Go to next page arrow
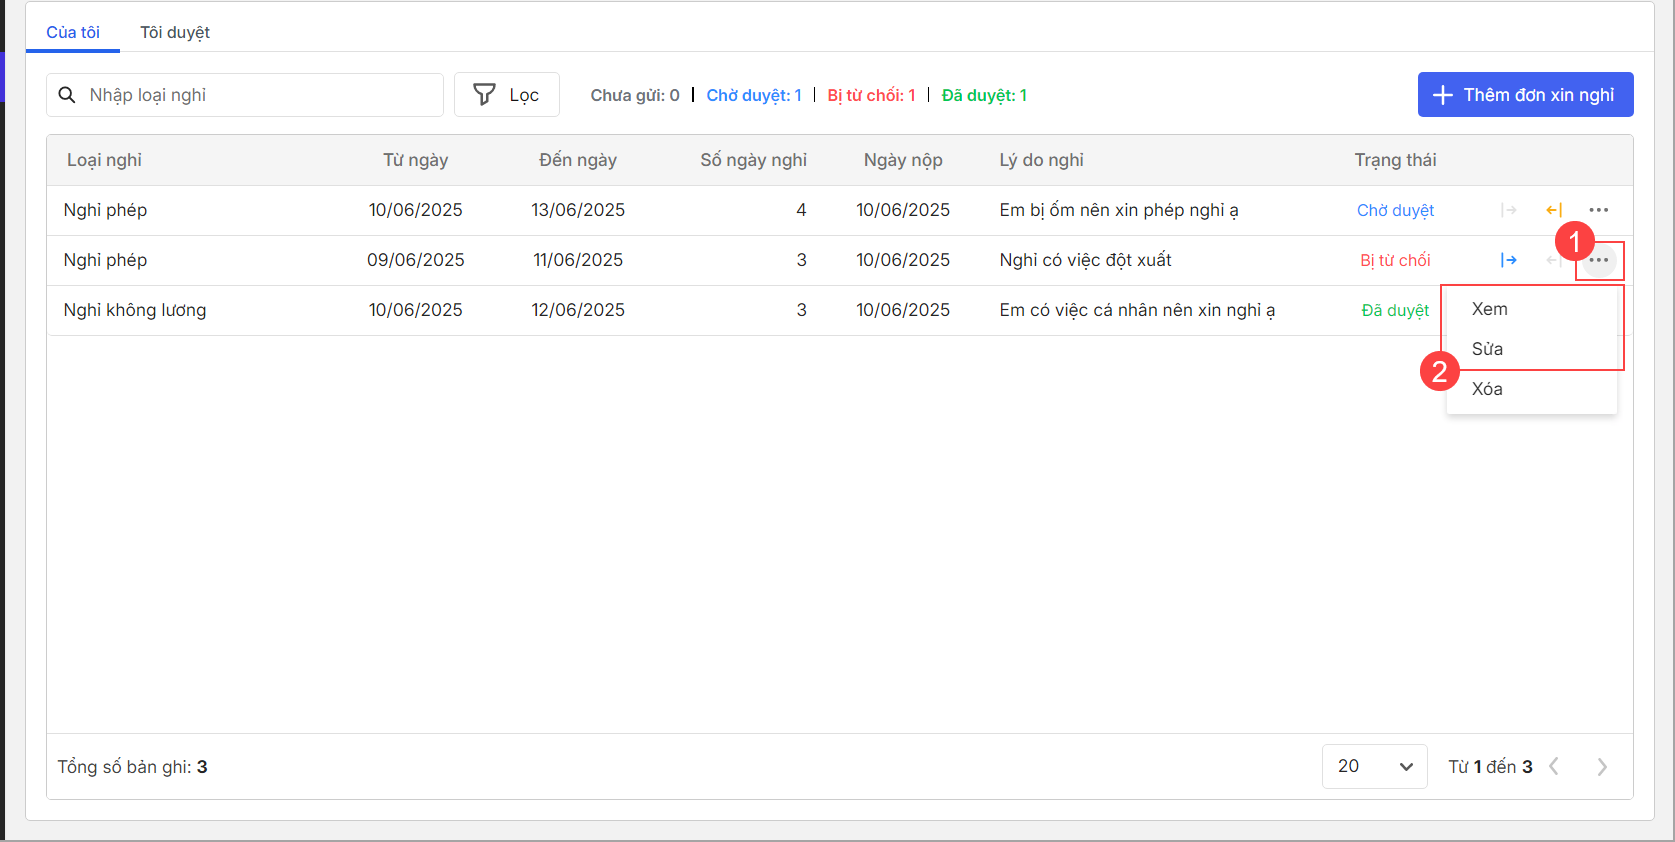This screenshot has width=1675, height=842. point(1602,767)
